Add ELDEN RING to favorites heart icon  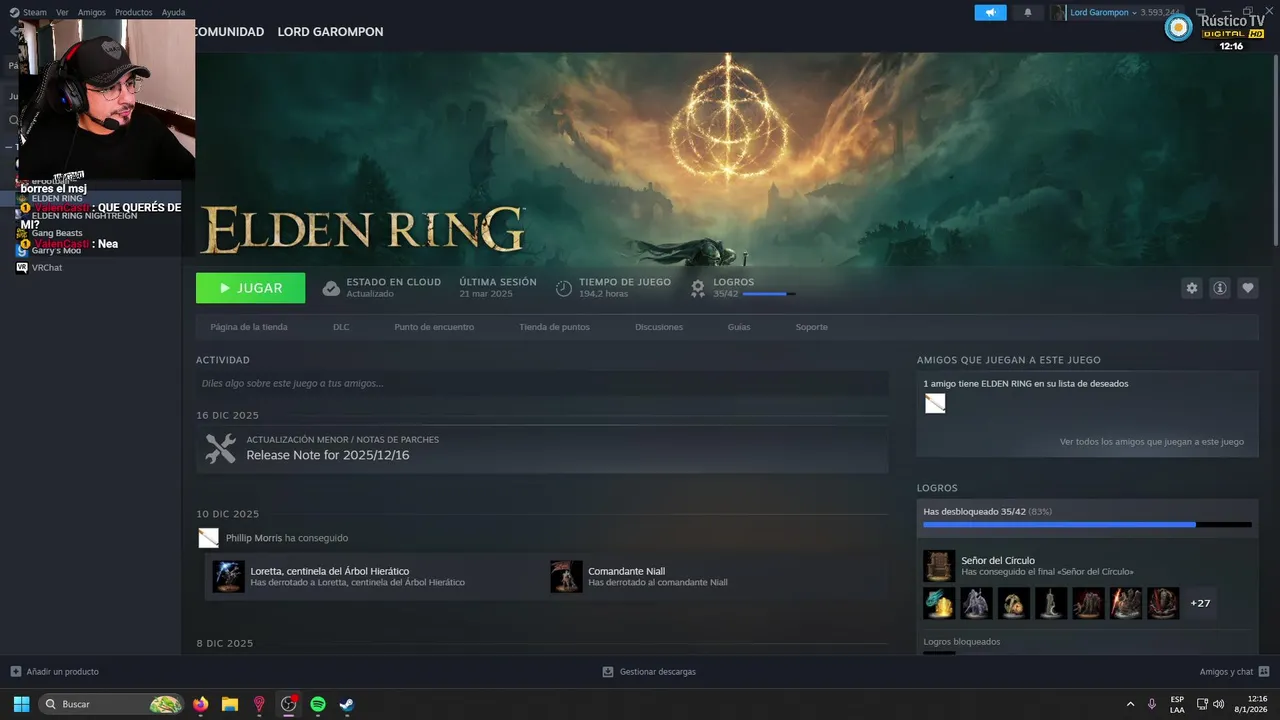pos(1248,288)
